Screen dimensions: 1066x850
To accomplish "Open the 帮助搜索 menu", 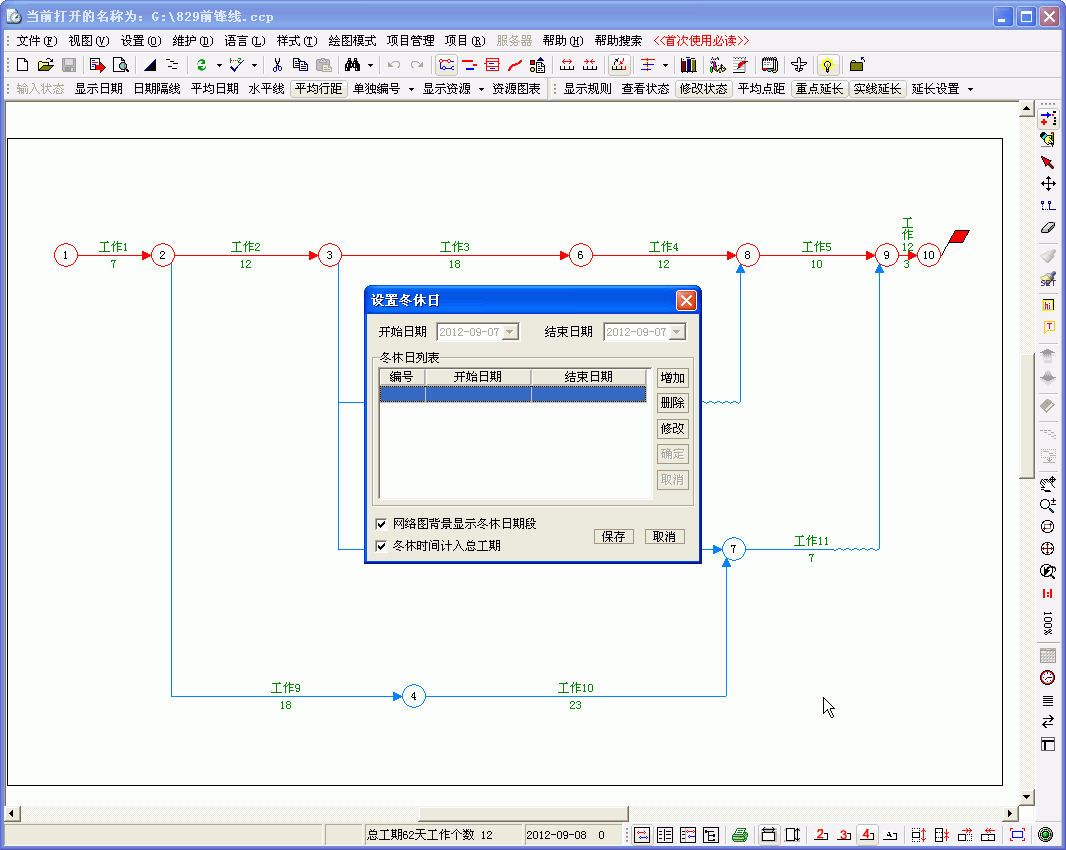I will tap(618, 41).
